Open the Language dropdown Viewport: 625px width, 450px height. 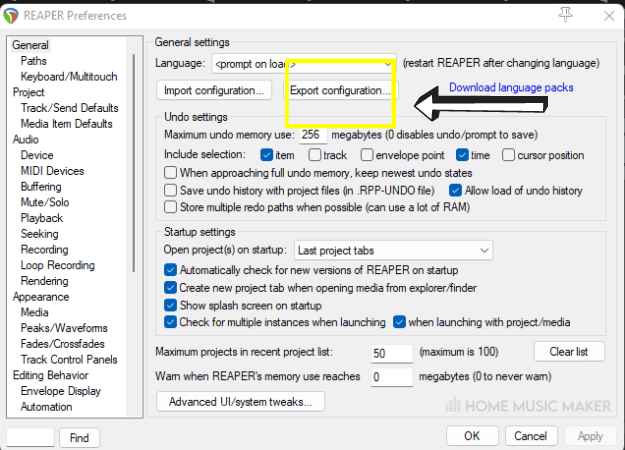pos(304,64)
